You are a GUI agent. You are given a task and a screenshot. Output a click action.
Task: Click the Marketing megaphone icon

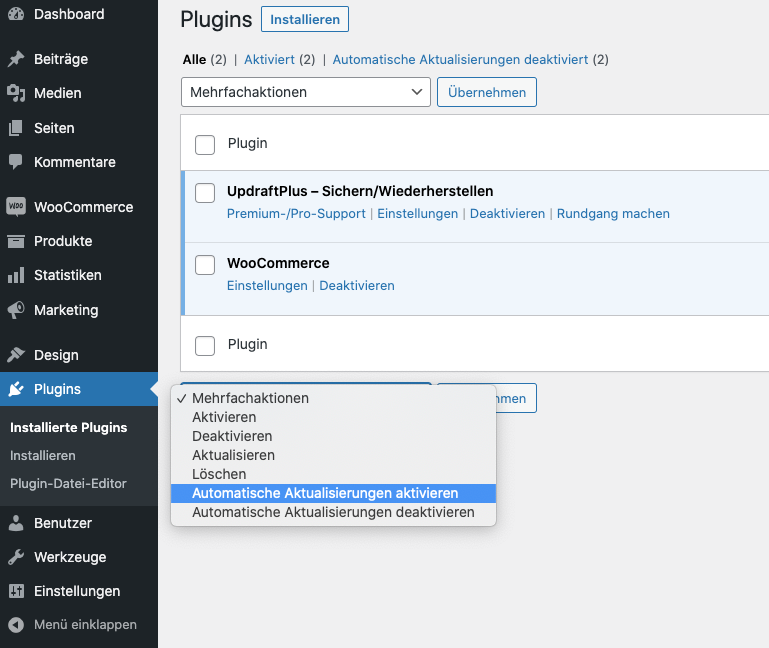[16, 310]
